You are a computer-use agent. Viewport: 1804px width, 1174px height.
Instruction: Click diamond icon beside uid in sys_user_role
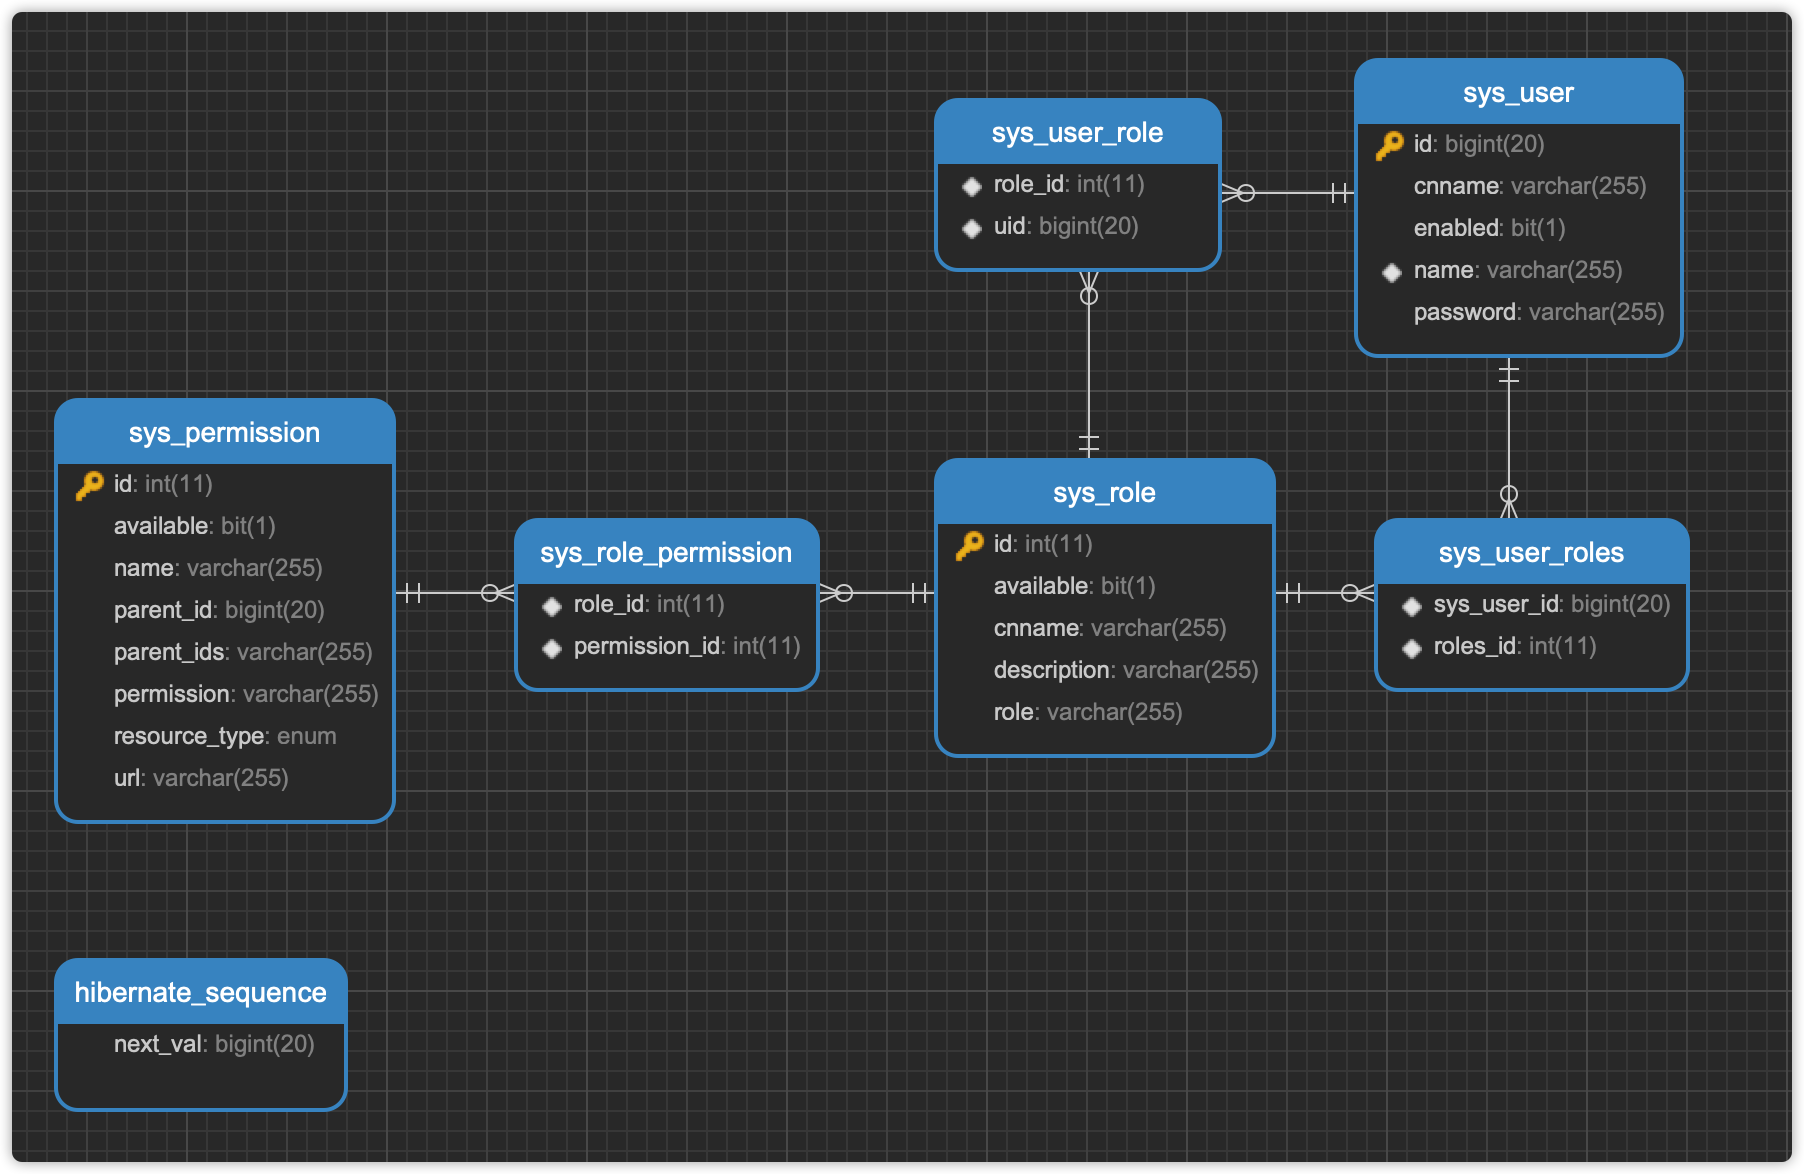point(972,228)
